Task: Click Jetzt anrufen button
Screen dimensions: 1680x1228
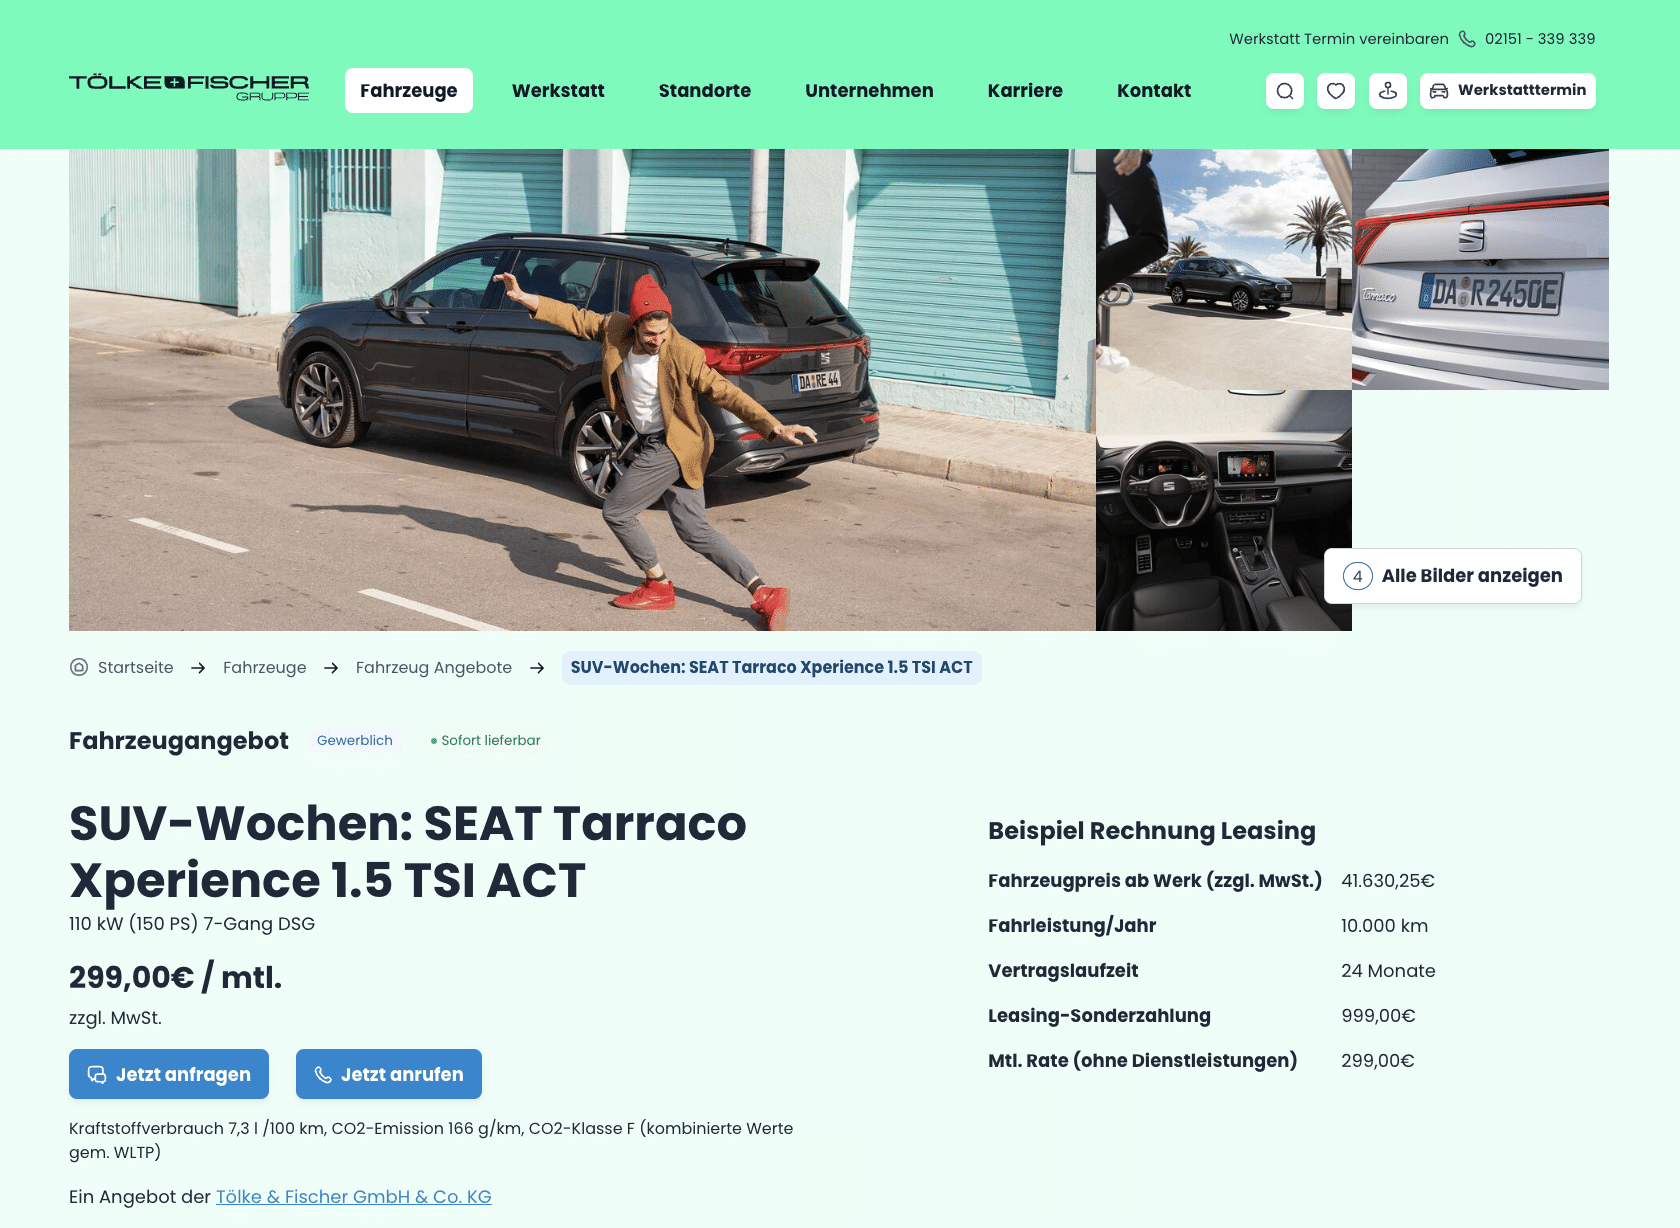Action: [x=389, y=1074]
